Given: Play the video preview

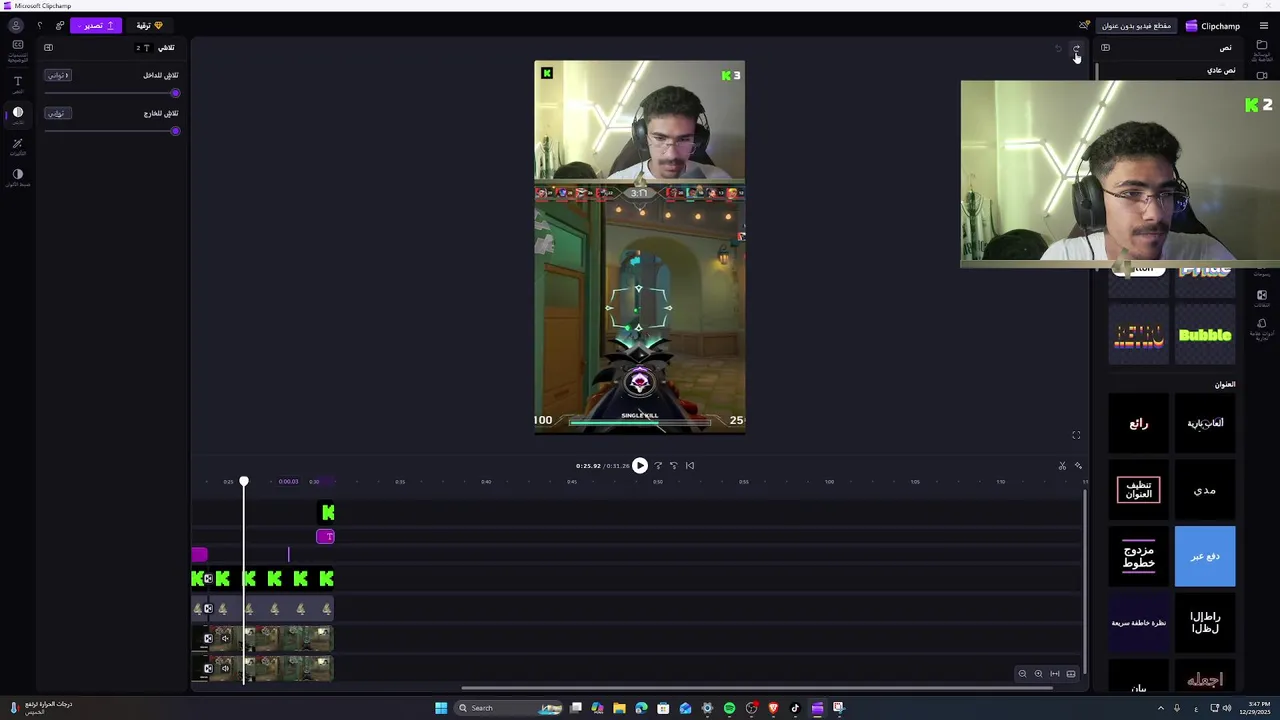Looking at the screenshot, I should click(640, 465).
